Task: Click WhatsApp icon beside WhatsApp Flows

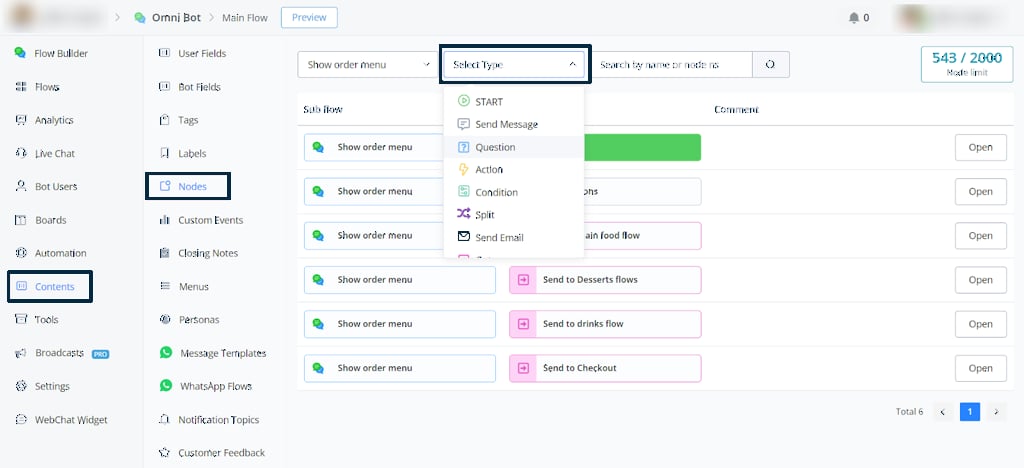Action: tap(166, 386)
